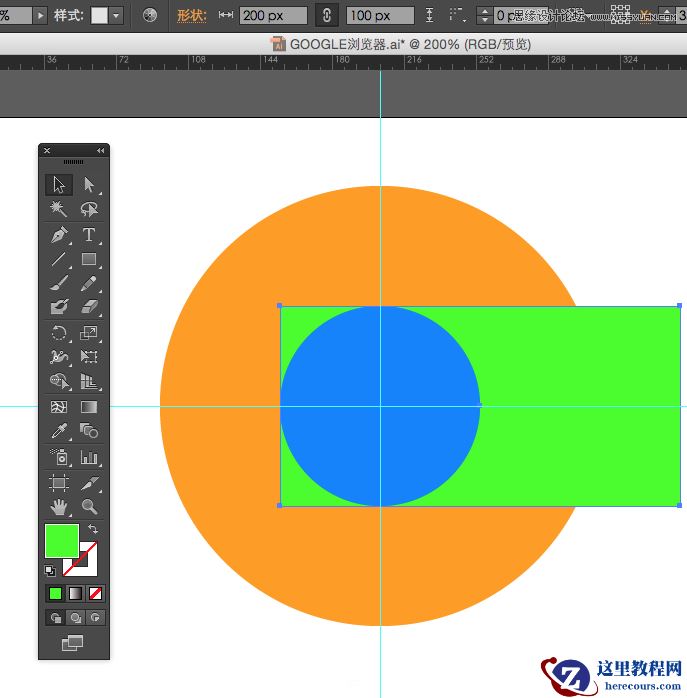
Task: Pick the Mesh tool
Action: point(59,407)
